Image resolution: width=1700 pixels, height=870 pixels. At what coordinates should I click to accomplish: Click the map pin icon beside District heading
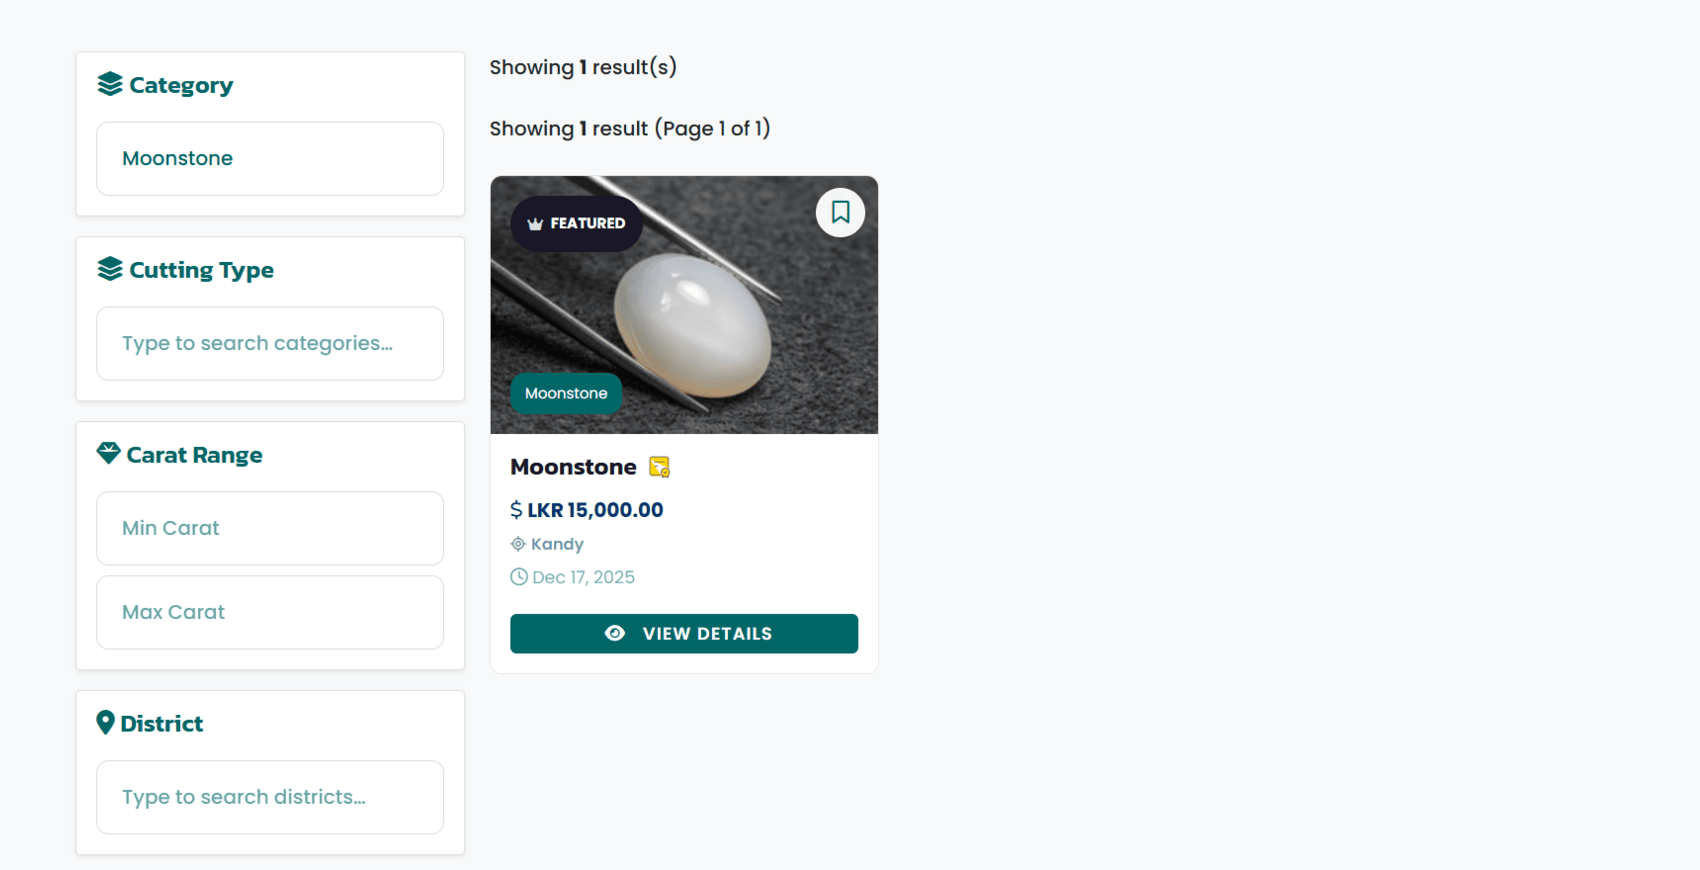pyautogui.click(x=106, y=722)
